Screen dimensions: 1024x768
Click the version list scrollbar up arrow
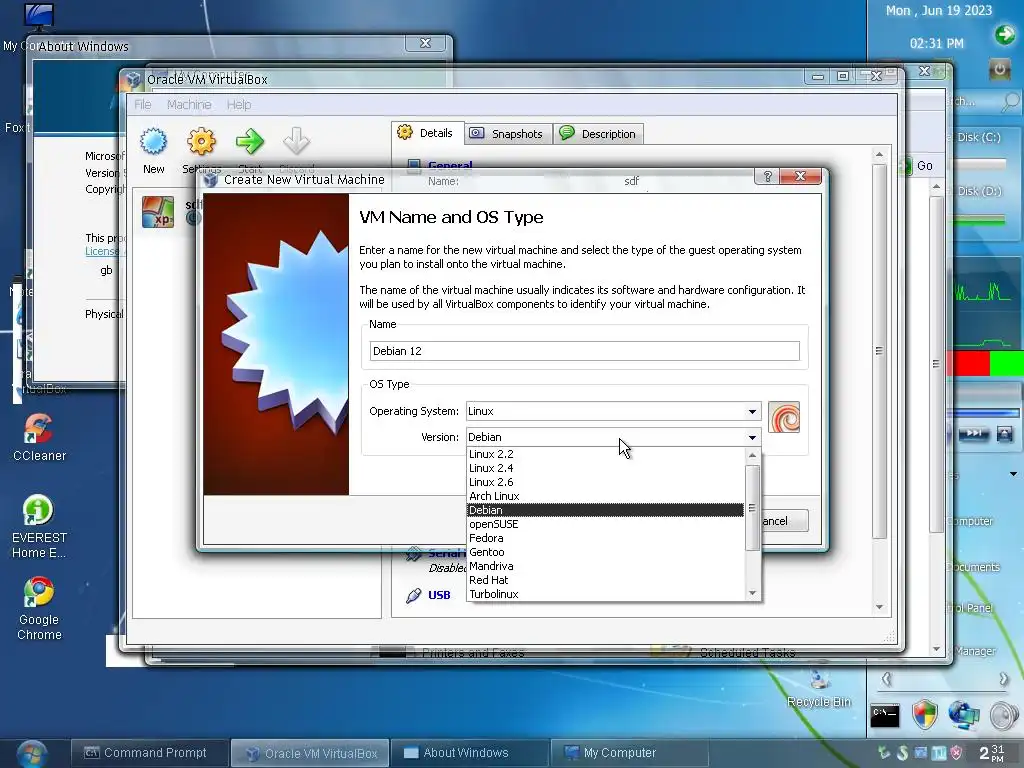coord(752,455)
